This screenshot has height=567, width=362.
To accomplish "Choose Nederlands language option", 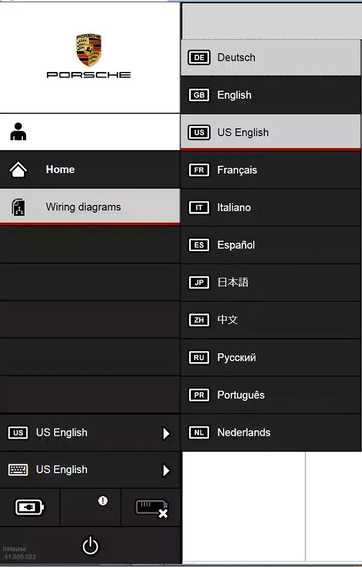I will click(271, 432).
